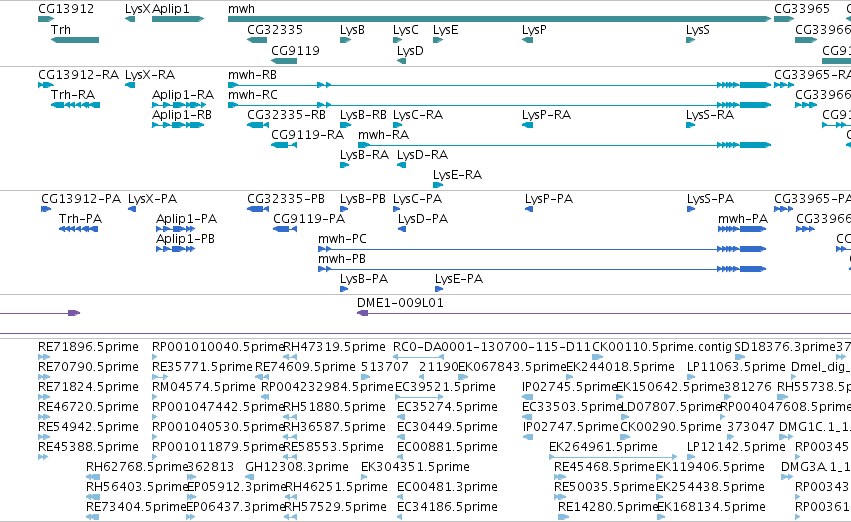Click the SD18376.3prime EST
851x522 pixels.
coord(739,357)
